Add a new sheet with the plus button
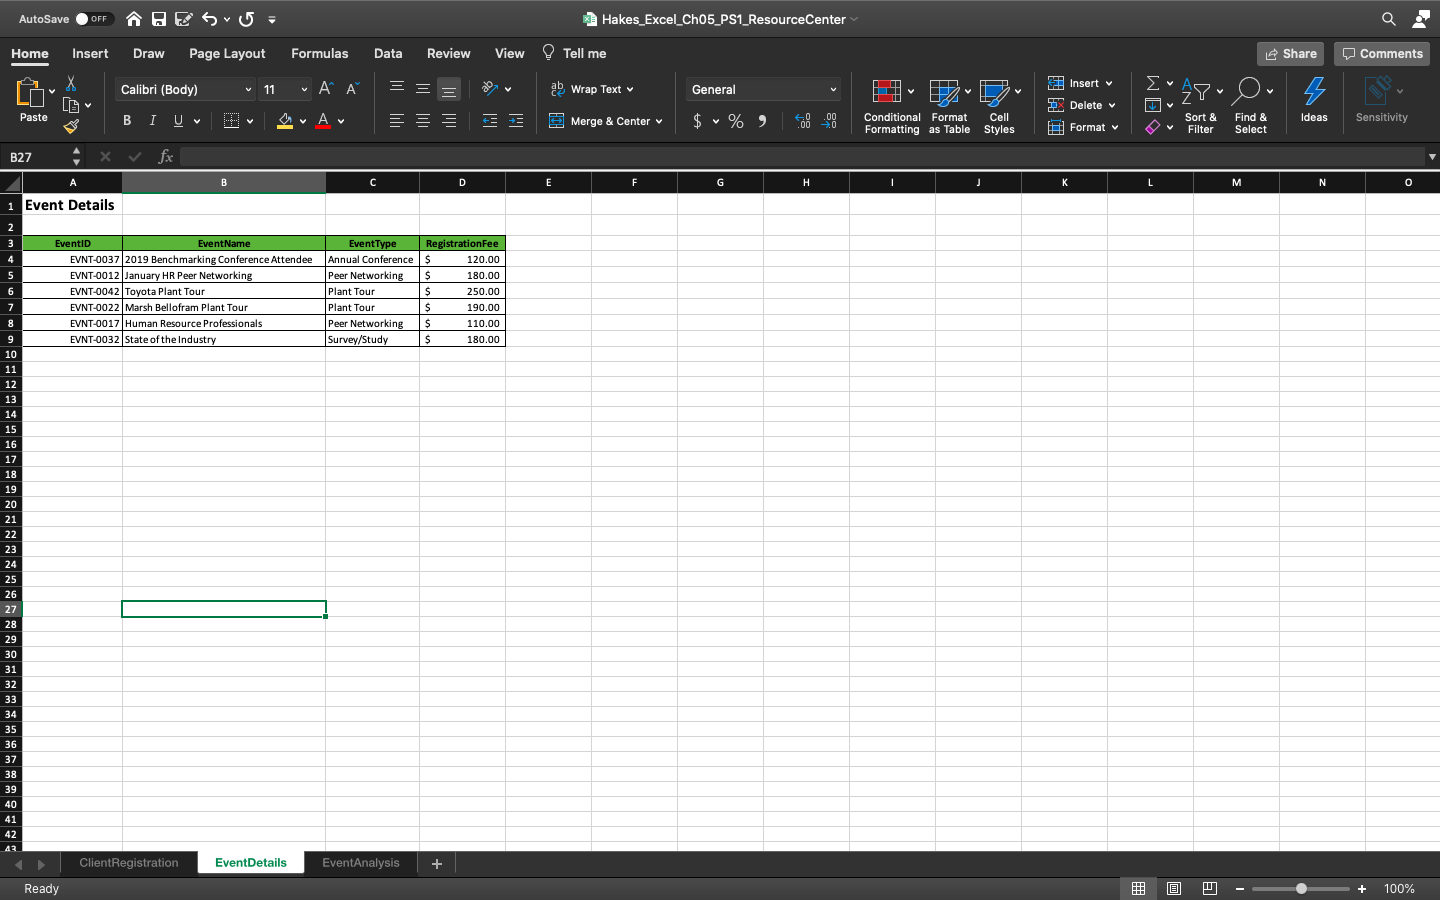1440x900 pixels. tap(436, 863)
